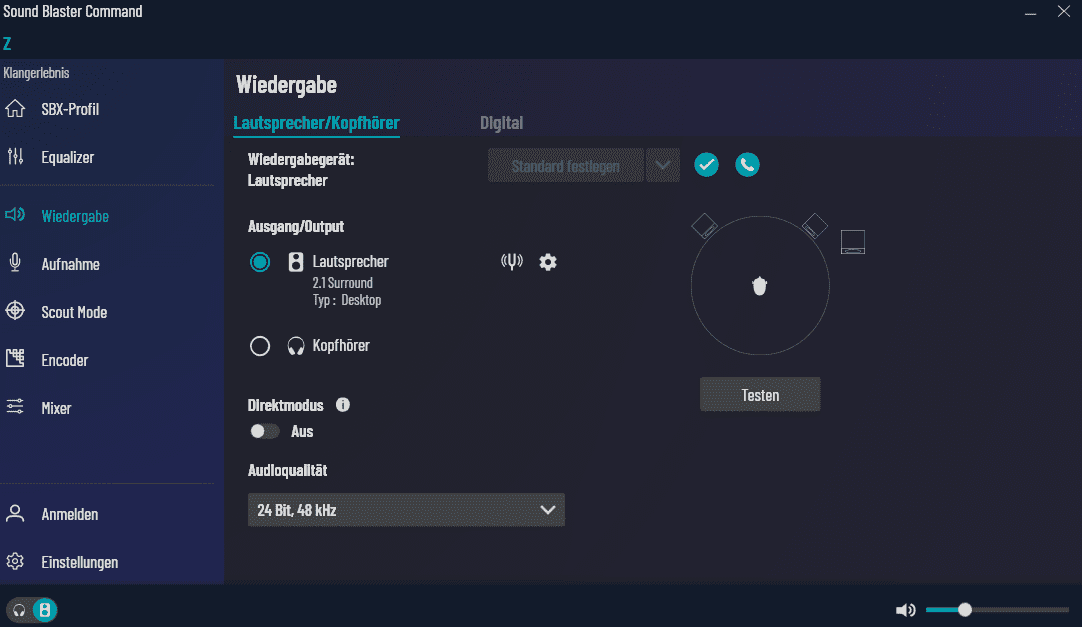Click the Anmelden user icon
The width and height of the screenshot is (1082, 627).
(15, 513)
